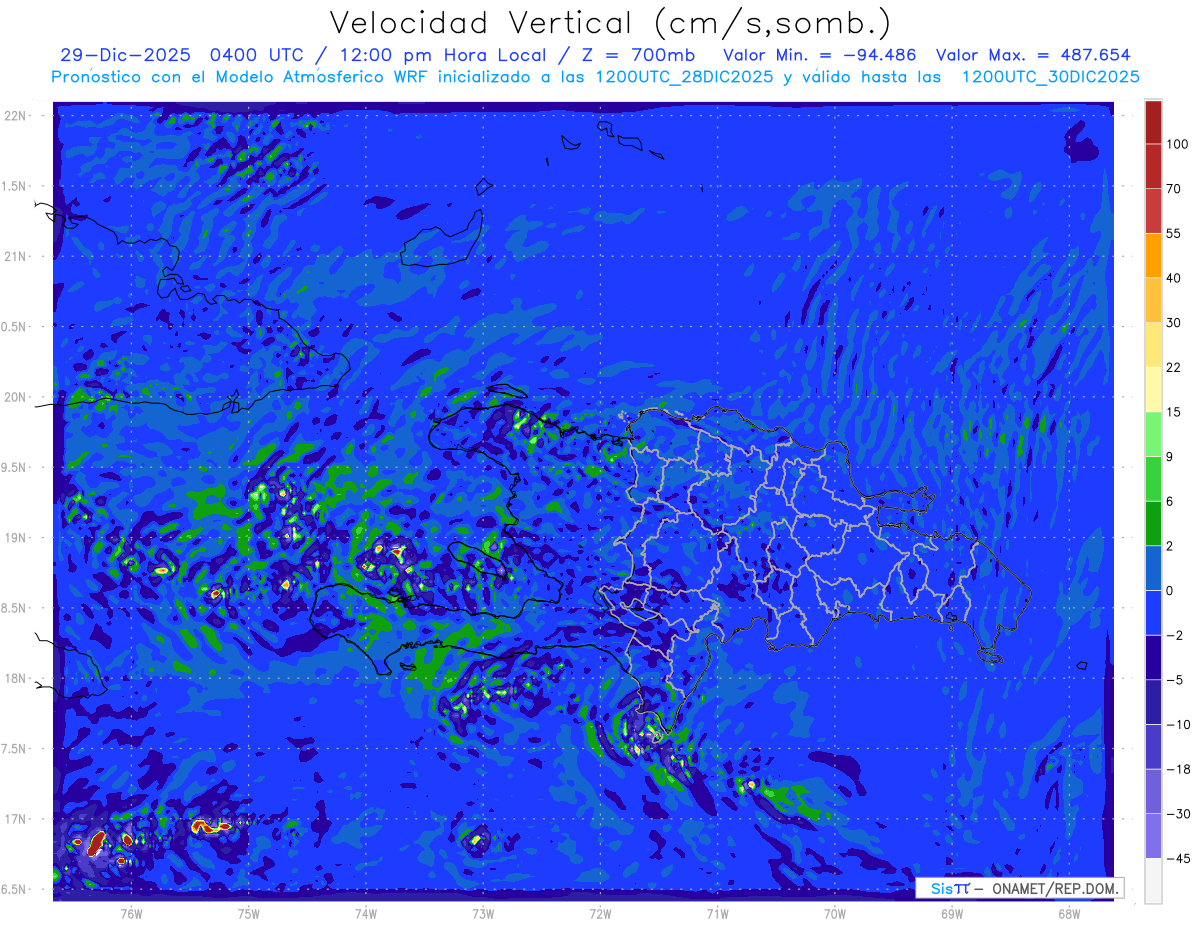The width and height of the screenshot is (1200, 927).
Task: Click the '70W' longitude label
Action: [835, 914]
